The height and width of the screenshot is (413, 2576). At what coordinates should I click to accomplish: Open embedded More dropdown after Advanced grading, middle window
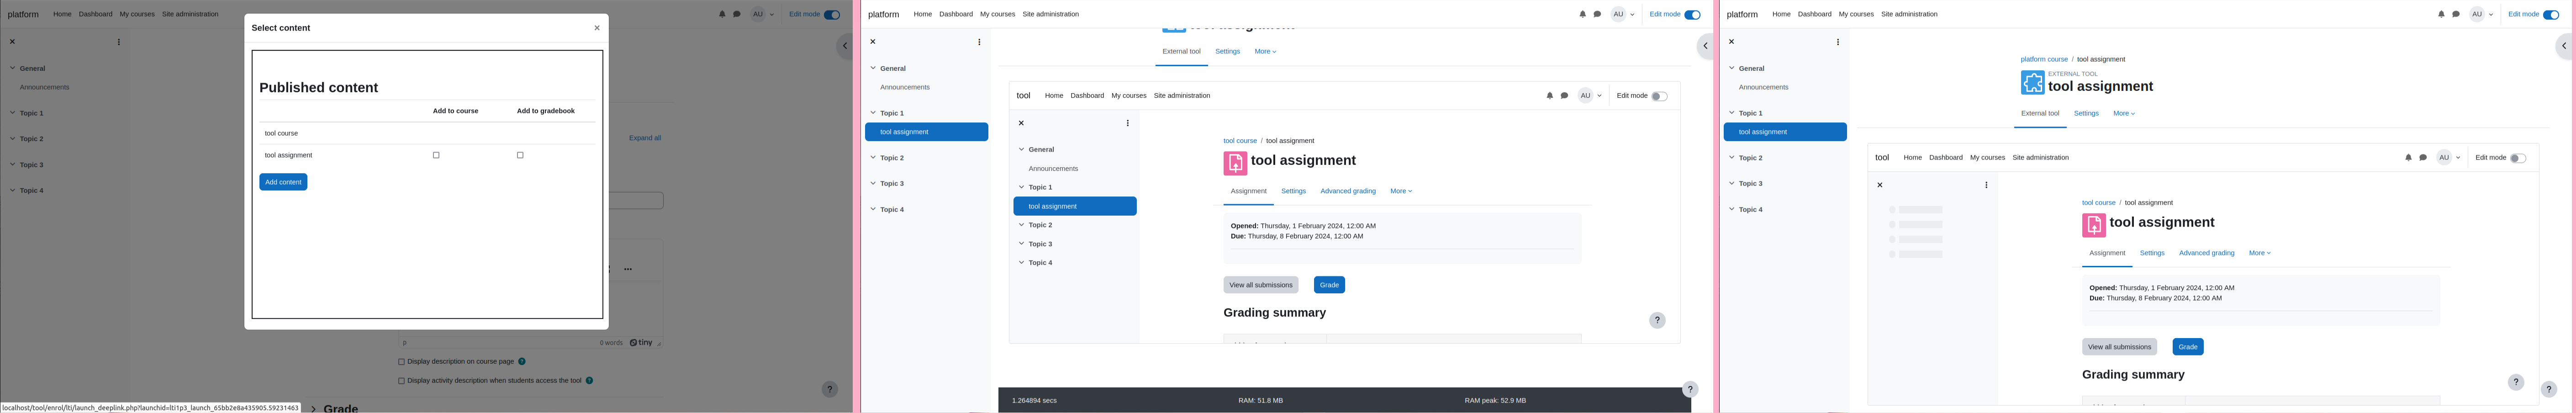coord(1401,191)
